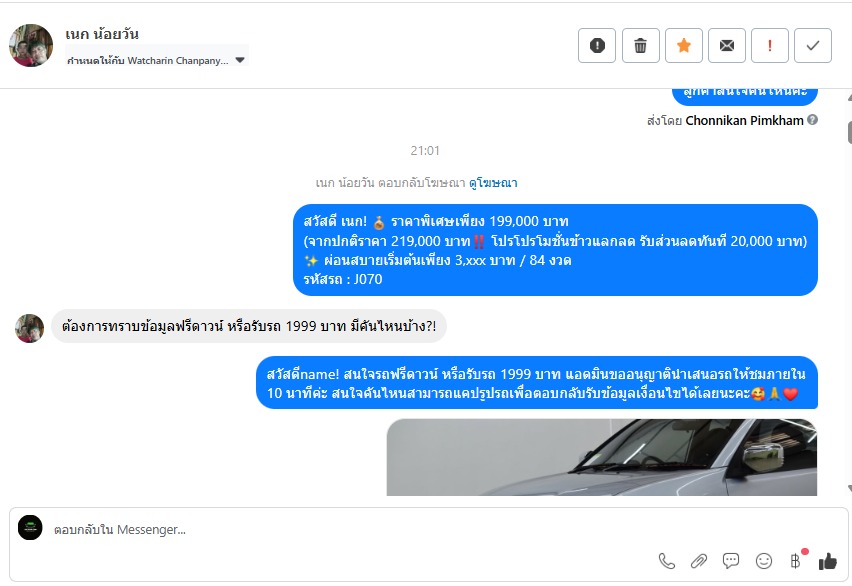Send a thumbs-up like
The height and width of the screenshot is (586, 852).
[828, 561]
